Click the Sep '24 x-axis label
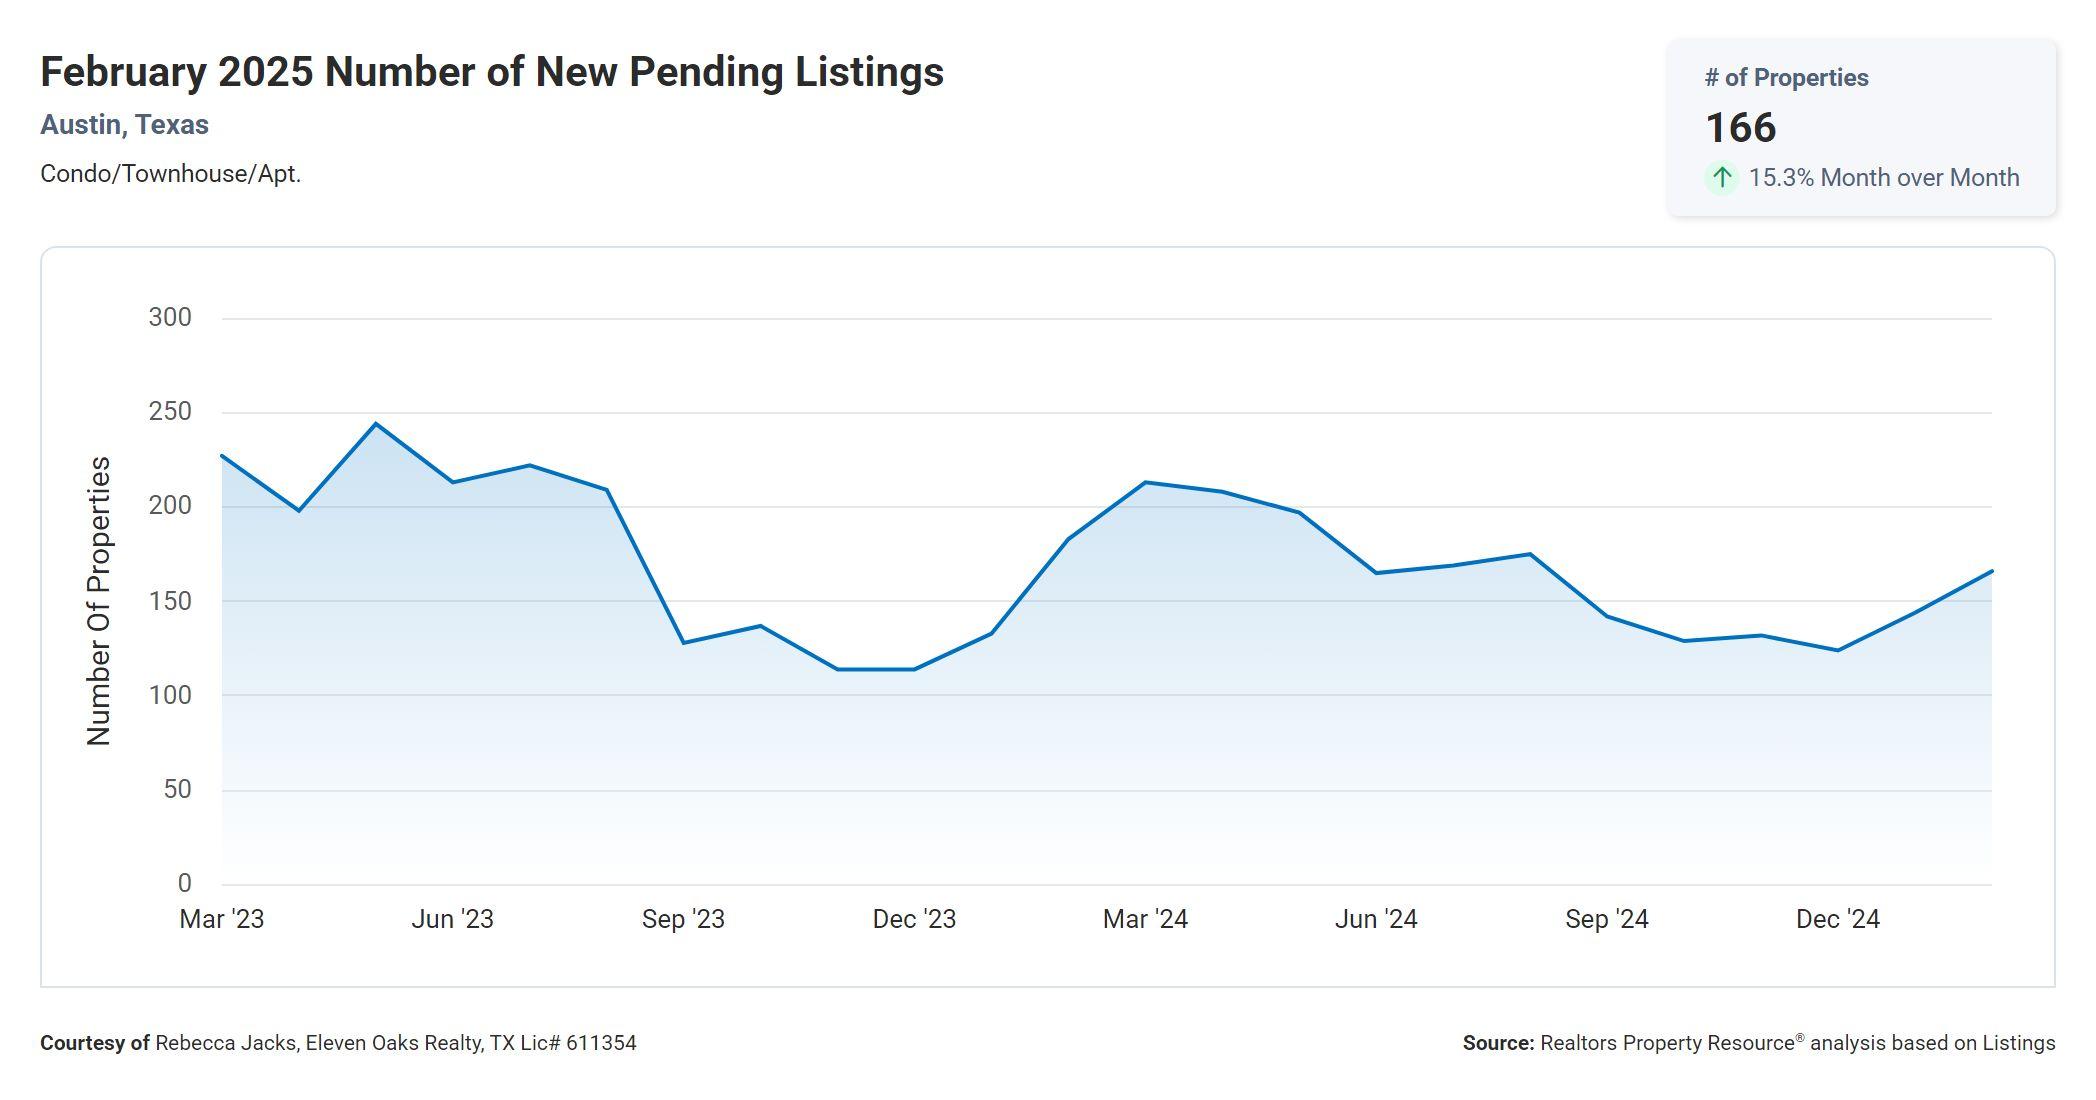 1607,919
